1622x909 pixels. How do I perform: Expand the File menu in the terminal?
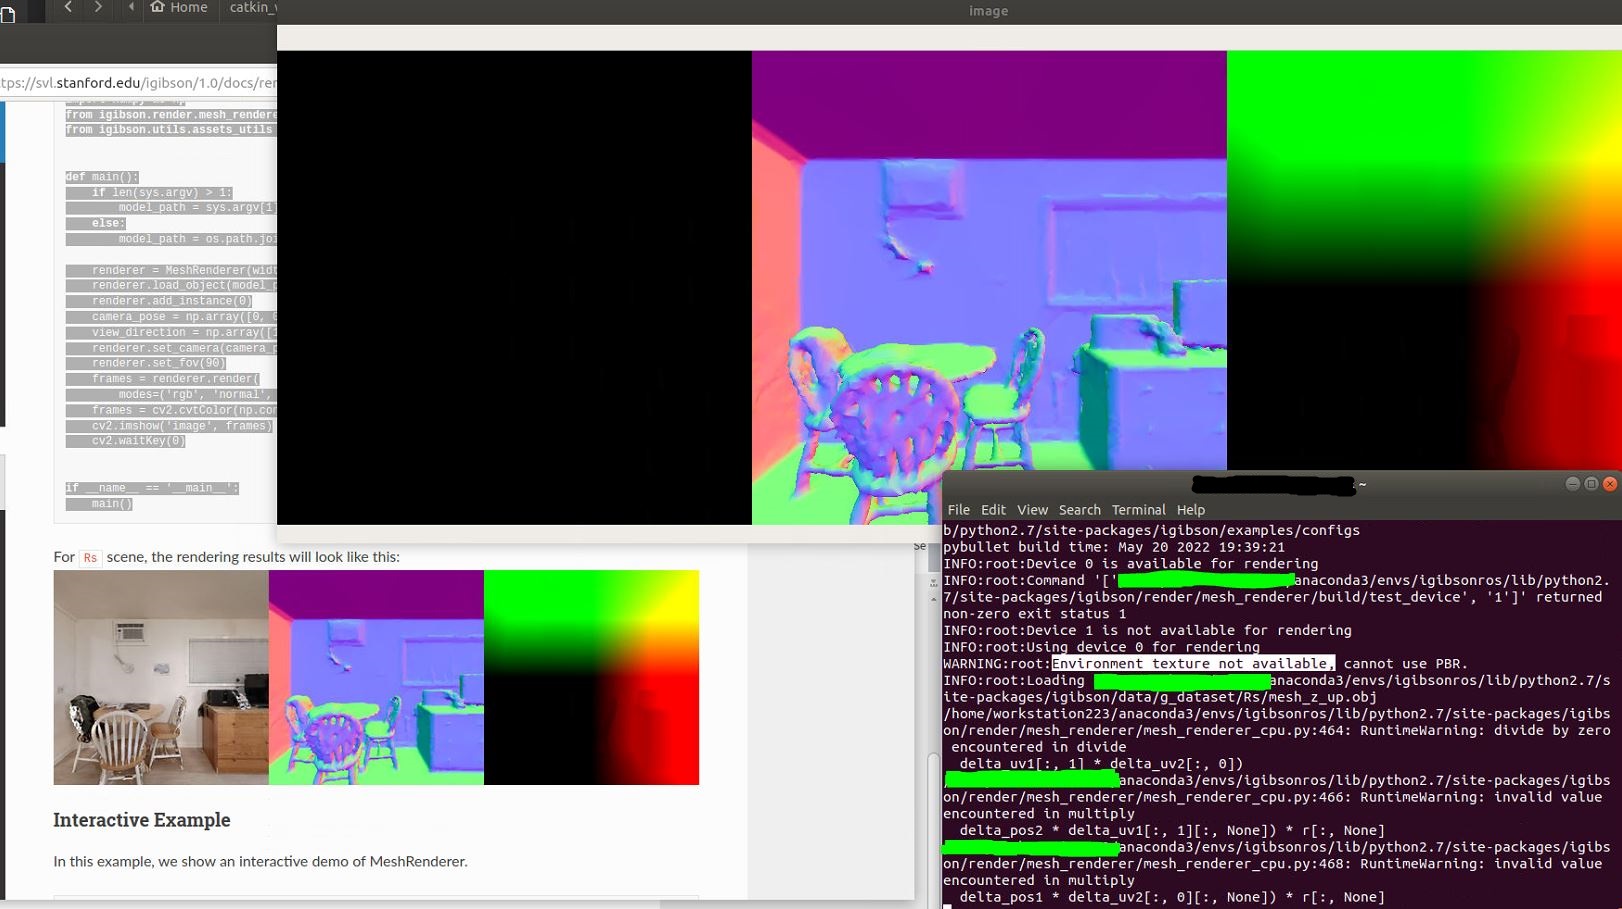point(958,509)
